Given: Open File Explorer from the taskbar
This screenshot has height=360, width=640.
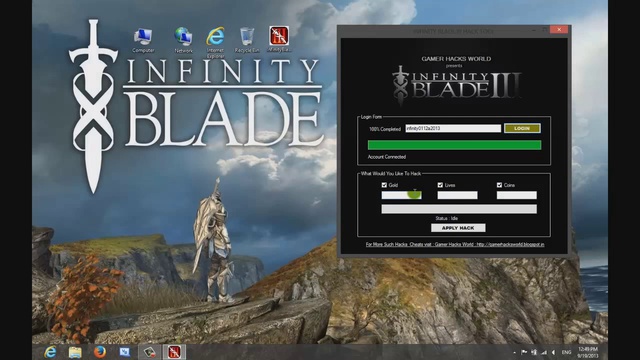Looking at the screenshot, I should pyautogui.click(x=75, y=352).
